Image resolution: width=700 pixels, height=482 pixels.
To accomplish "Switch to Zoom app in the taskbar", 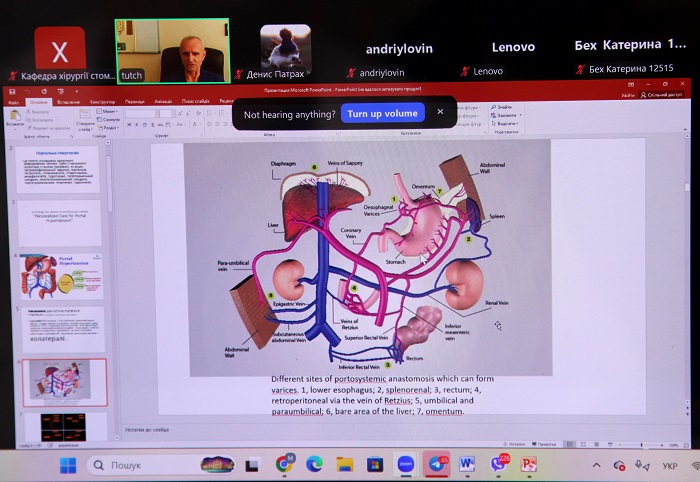I will (406, 464).
